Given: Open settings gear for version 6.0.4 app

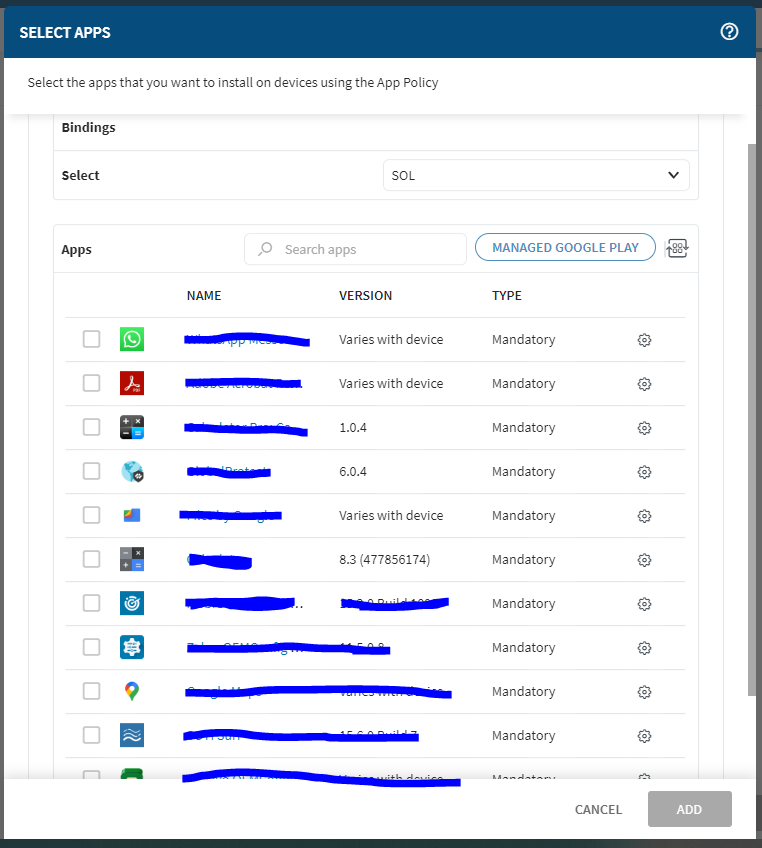Looking at the screenshot, I should click(x=644, y=472).
